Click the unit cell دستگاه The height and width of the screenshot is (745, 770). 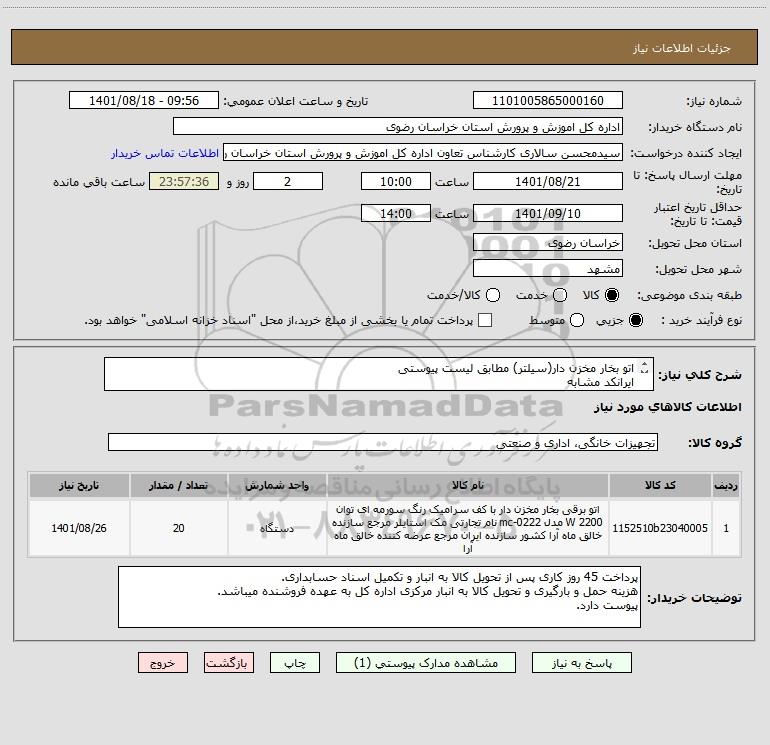[277, 528]
